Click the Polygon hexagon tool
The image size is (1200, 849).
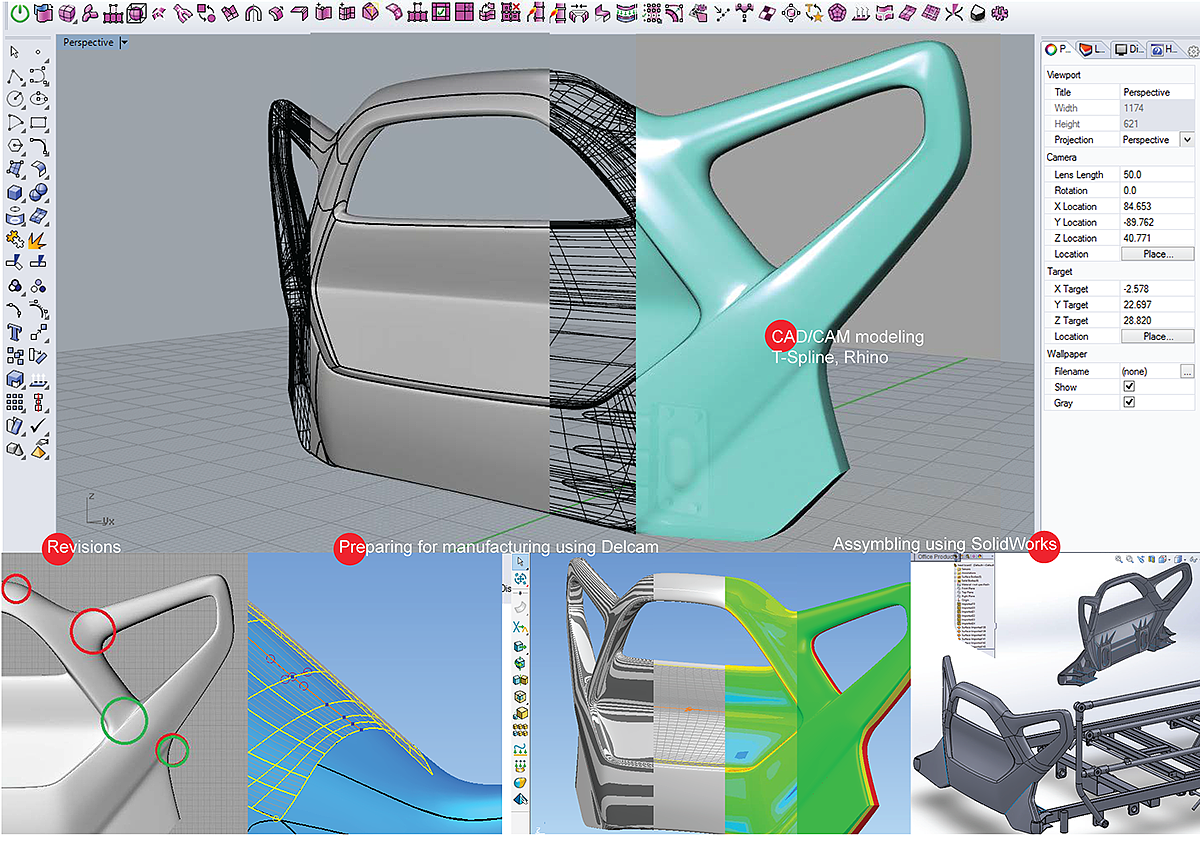click(15, 146)
